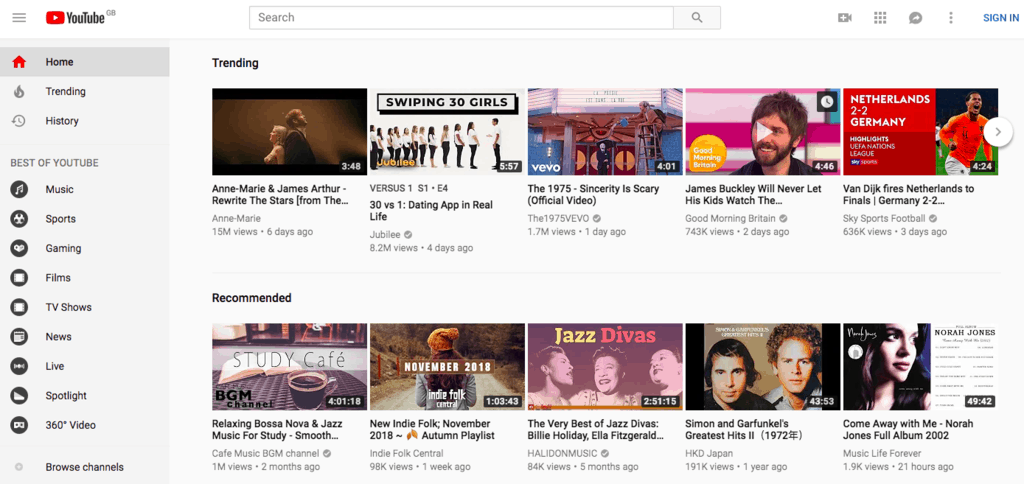Click title 'New Indie Folk; November 2018'
1024x484 pixels.
pos(432,430)
